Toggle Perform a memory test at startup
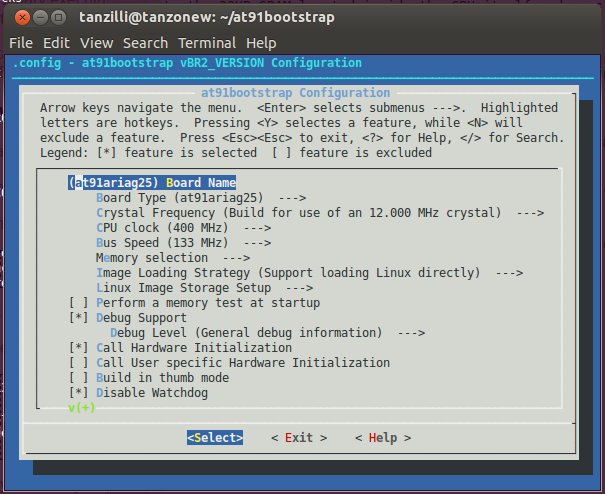 tap(194, 303)
